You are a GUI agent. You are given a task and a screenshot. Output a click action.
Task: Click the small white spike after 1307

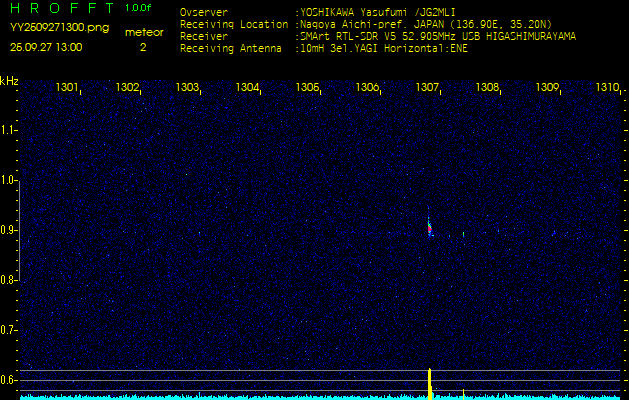click(x=463, y=391)
